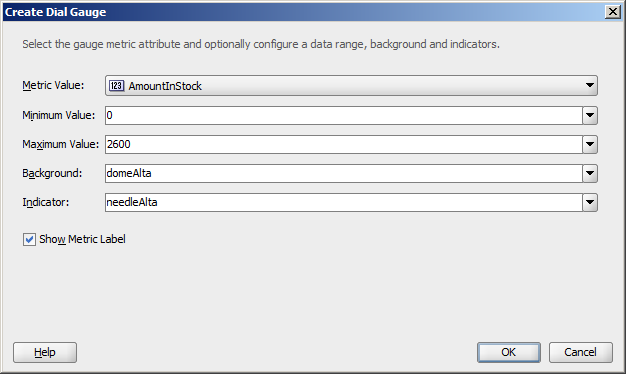
Task: Click the Maximum Value label
Action: point(60,144)
